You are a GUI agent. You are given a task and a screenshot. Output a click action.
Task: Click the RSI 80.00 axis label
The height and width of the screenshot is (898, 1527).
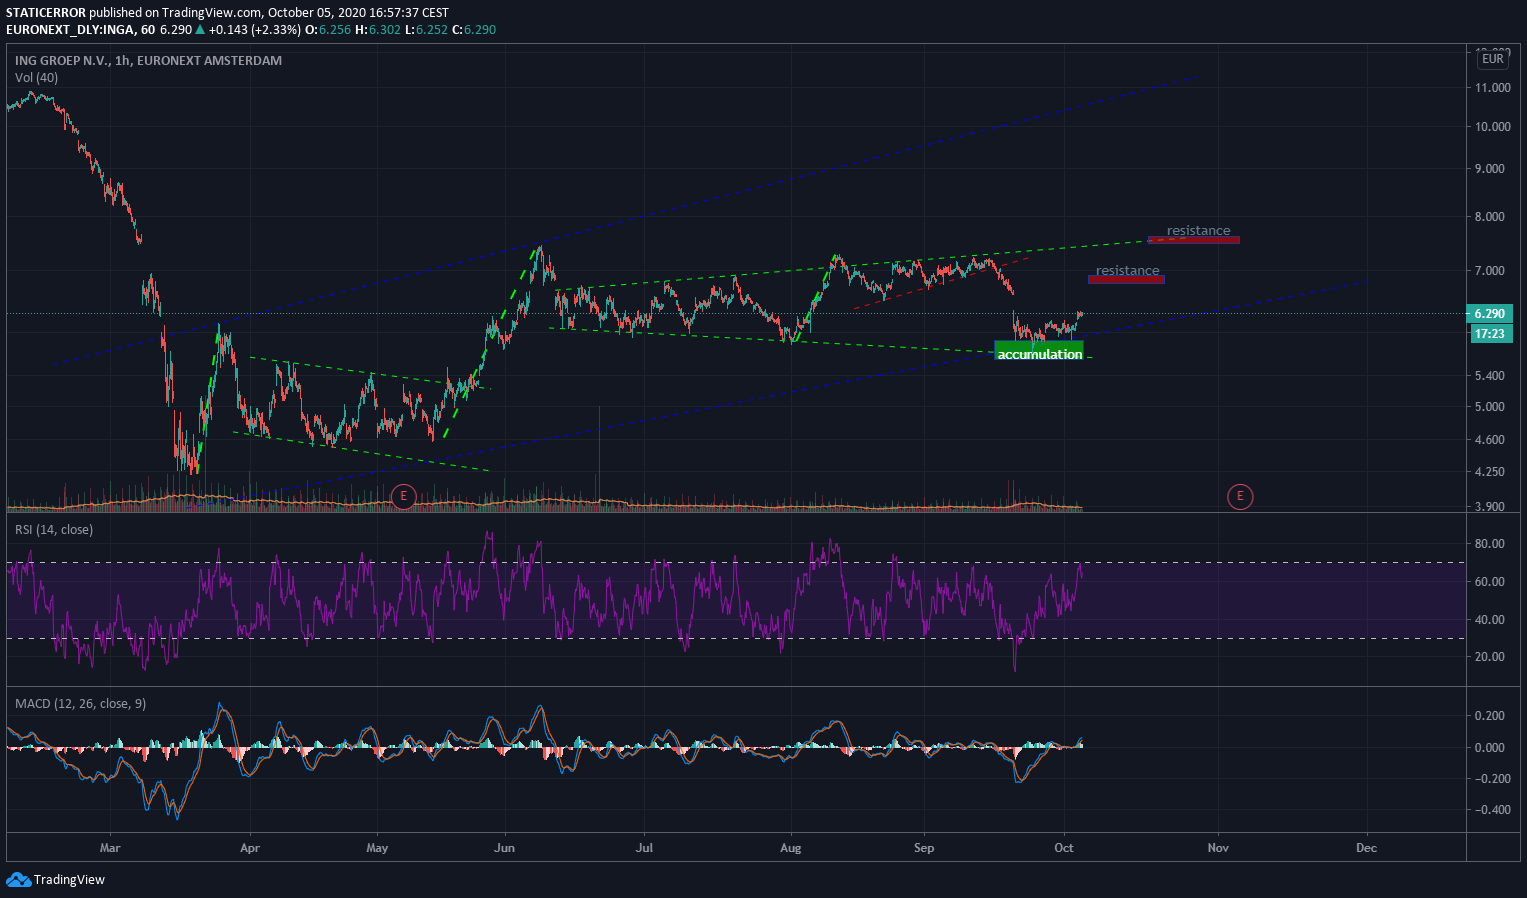click(x=1489, y=544)
